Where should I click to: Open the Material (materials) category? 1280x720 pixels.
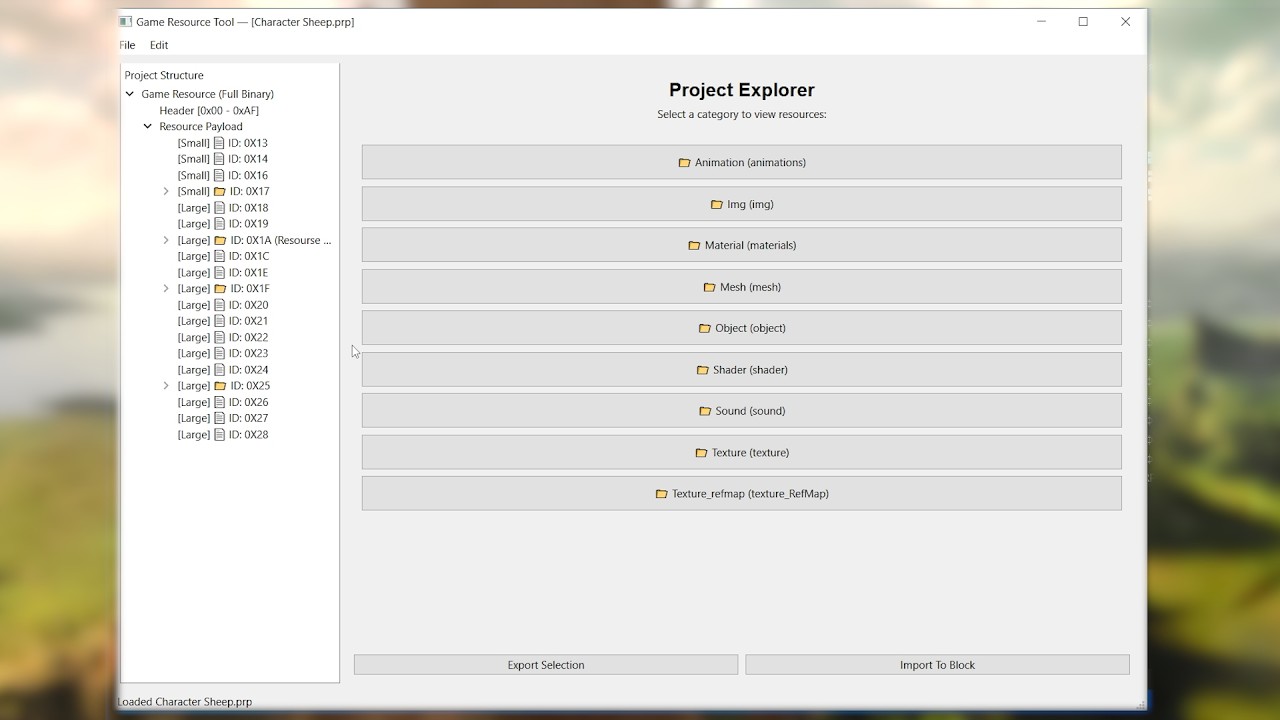pyautogui.click(x=742, y=245)
